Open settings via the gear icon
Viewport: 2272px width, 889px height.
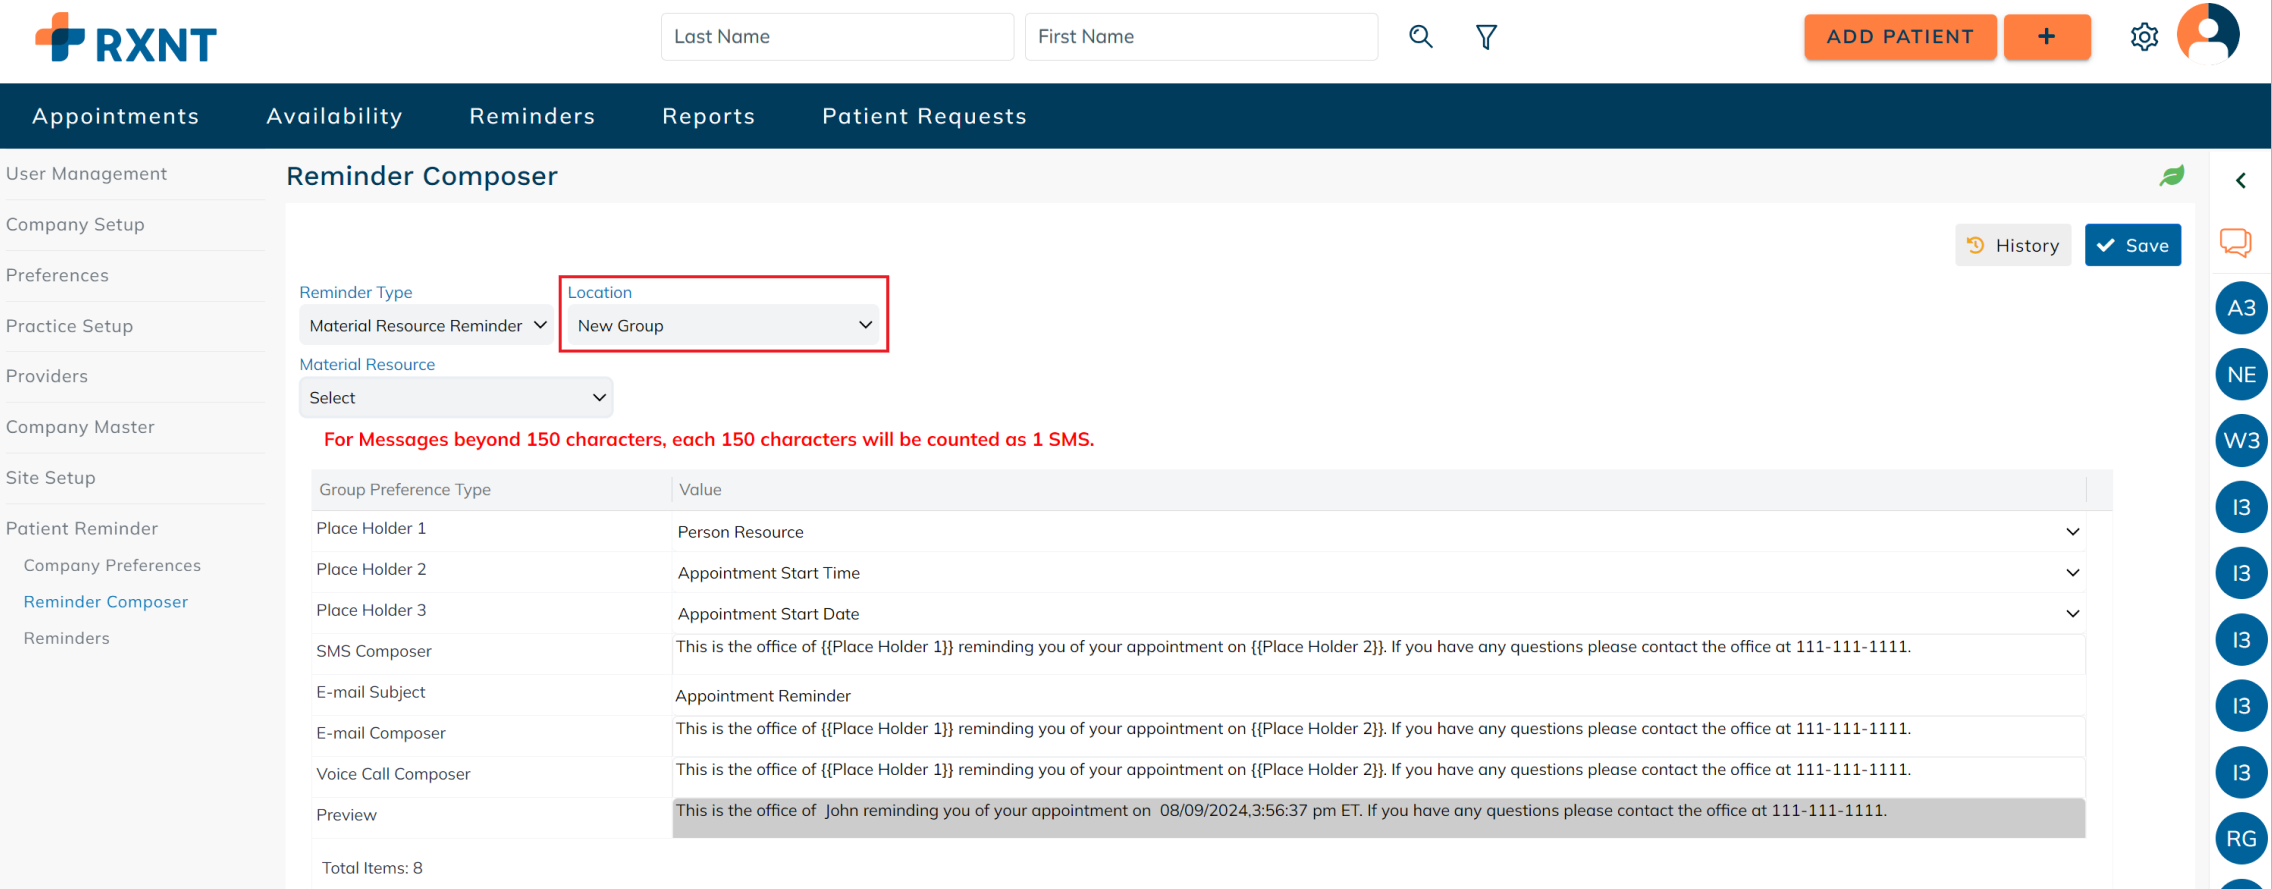[x=2144, y=37]
